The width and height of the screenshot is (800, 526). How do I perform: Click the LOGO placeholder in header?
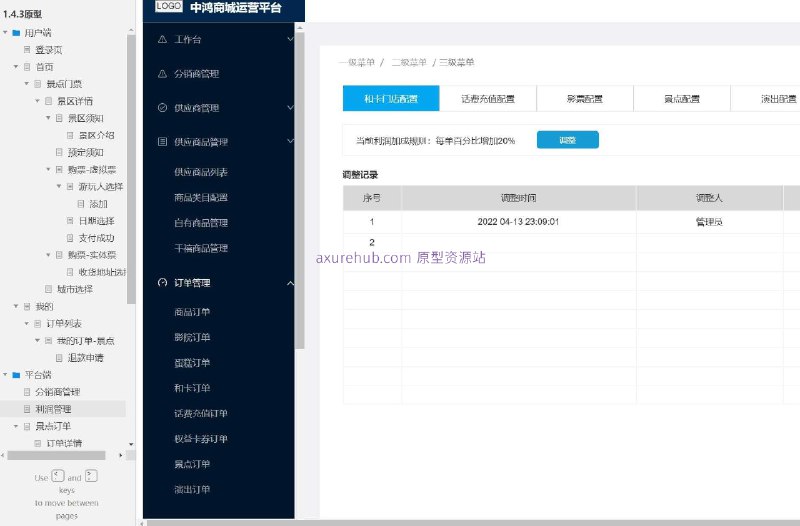(x=169, y=6)
